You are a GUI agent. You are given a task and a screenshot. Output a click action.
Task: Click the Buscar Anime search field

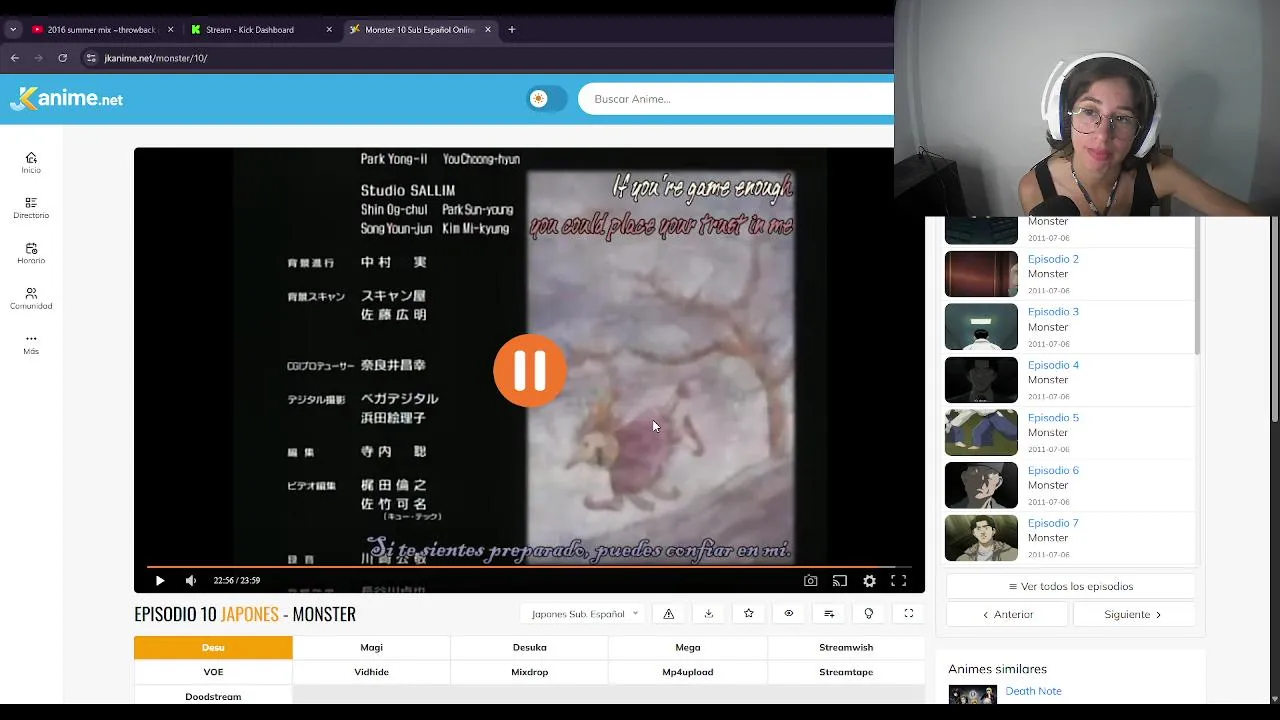[736, 99]
